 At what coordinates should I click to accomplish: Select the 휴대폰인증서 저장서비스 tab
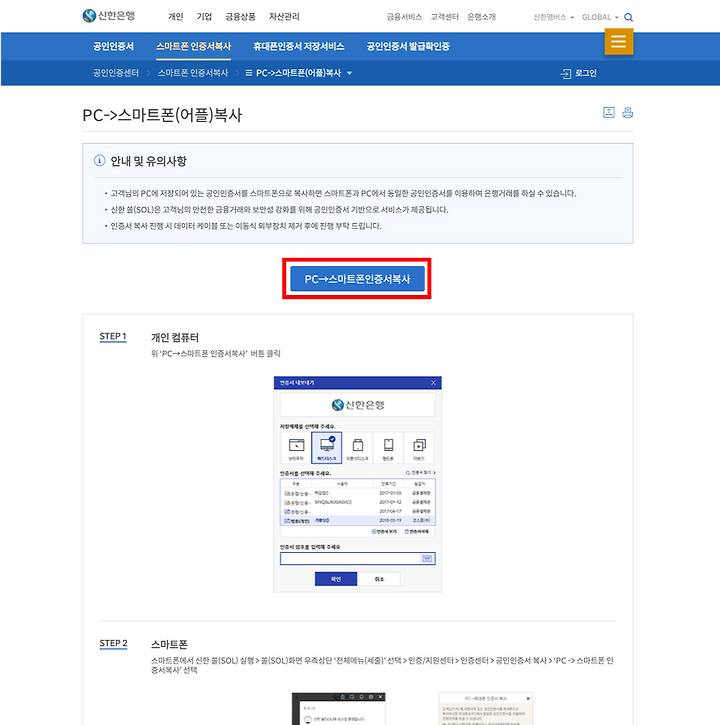[x=299, y=46]
